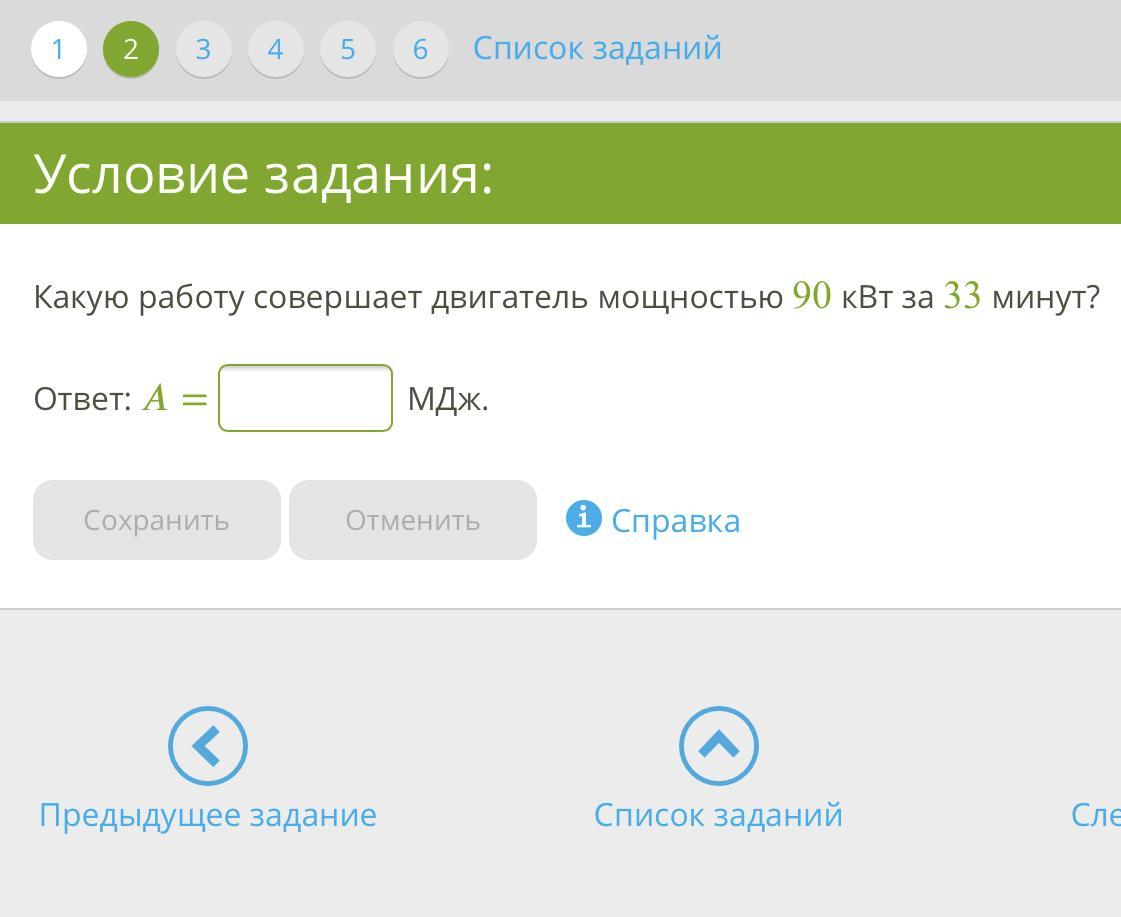Open the "Справка" help link
This screenshot has height=917, width=1121.
pos(675,521)
